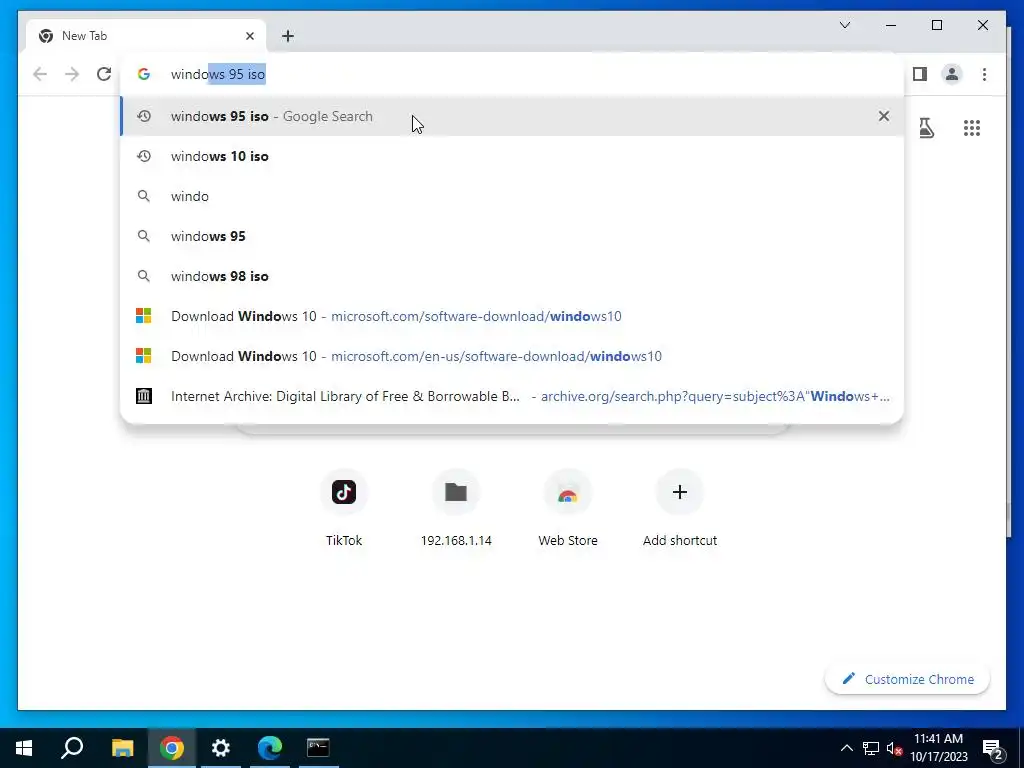
Task: Open a new tab with the plus button
Action: (x=288, y=36)
